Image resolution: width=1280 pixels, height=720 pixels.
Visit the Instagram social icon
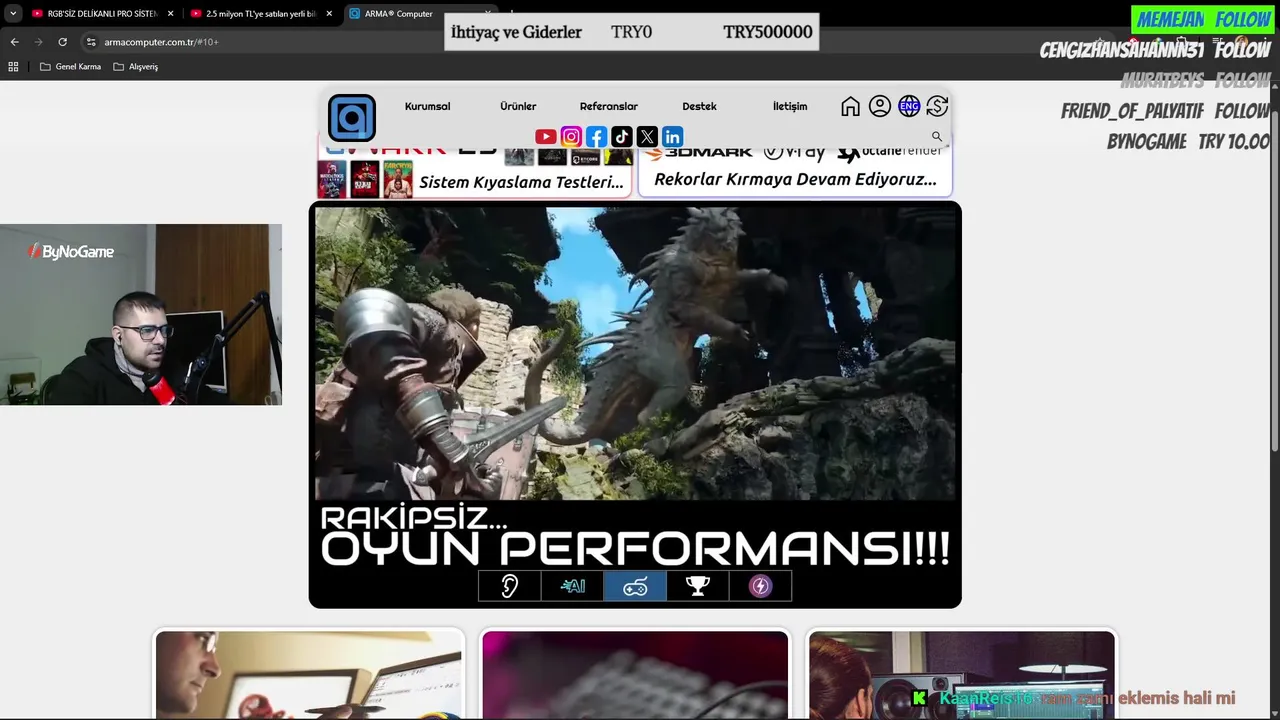[571, 137]
